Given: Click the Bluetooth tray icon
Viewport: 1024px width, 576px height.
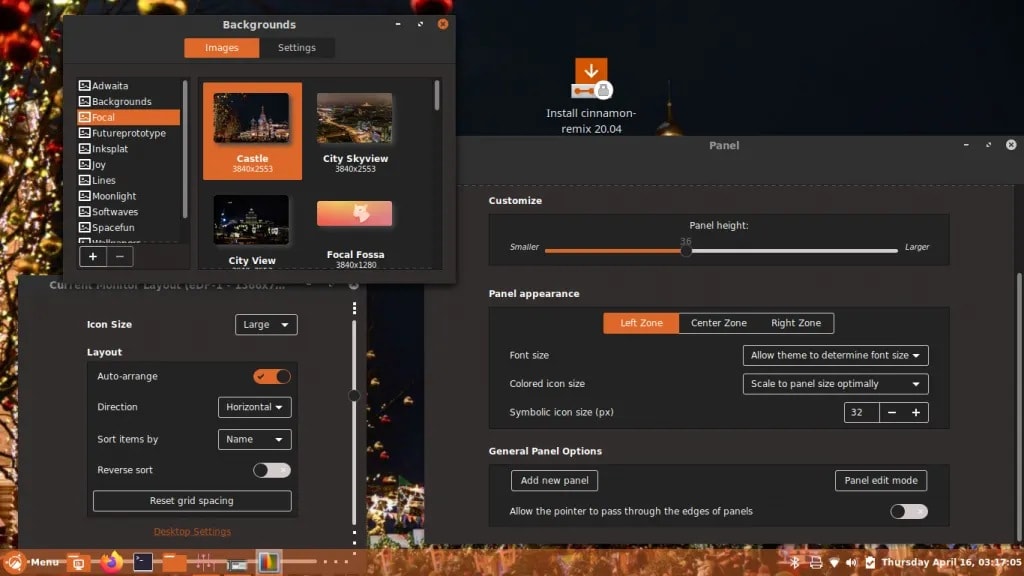Looking at the screenshot, I should (x=796, y=563).
